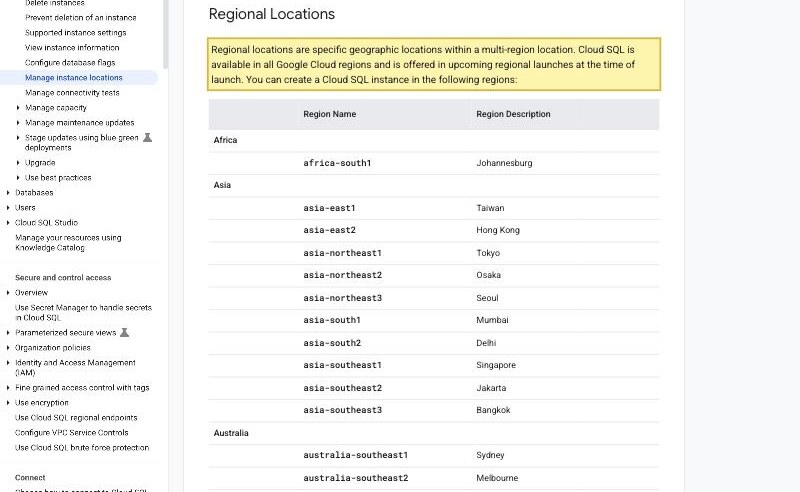Expand Cloud SQL Studio section
Screen dimensions: 800x492
8,223
